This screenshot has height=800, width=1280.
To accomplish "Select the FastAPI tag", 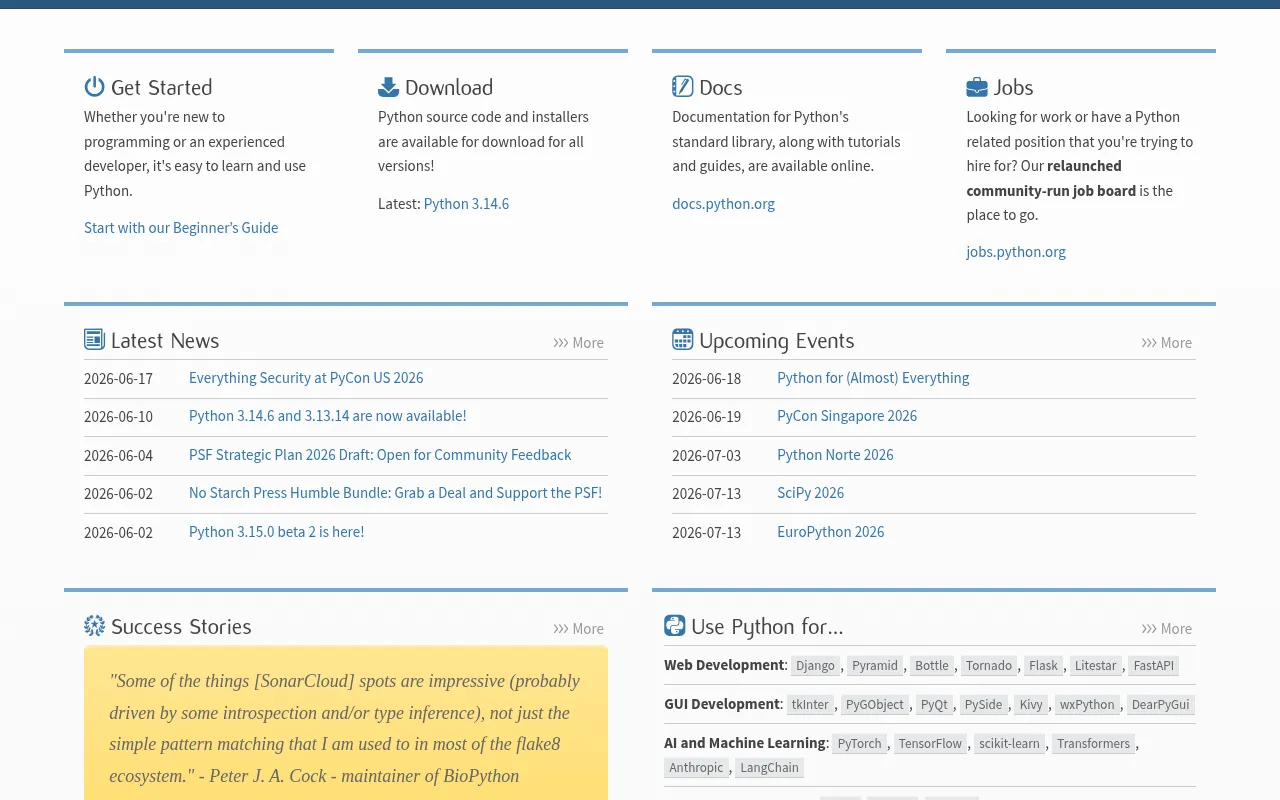I will [x=1154, y=666].
